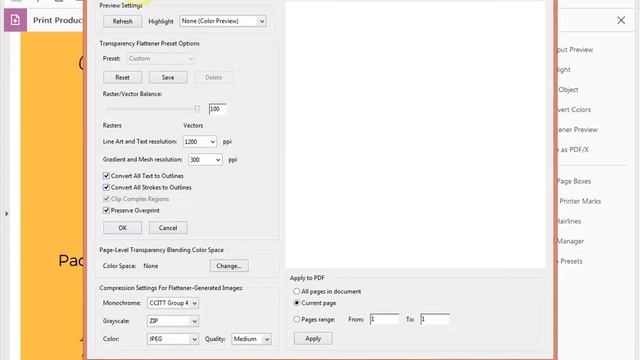Click the Print Production tool icon

(x=15, y=20)
